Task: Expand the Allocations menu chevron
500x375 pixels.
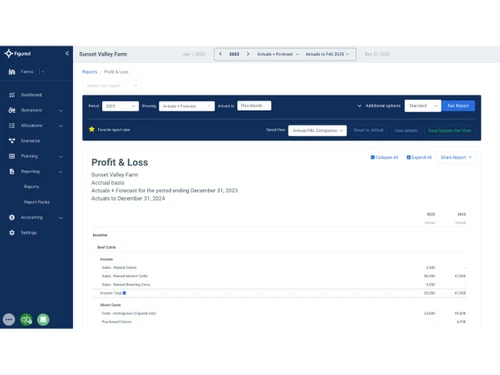Action: pos(61,126)
